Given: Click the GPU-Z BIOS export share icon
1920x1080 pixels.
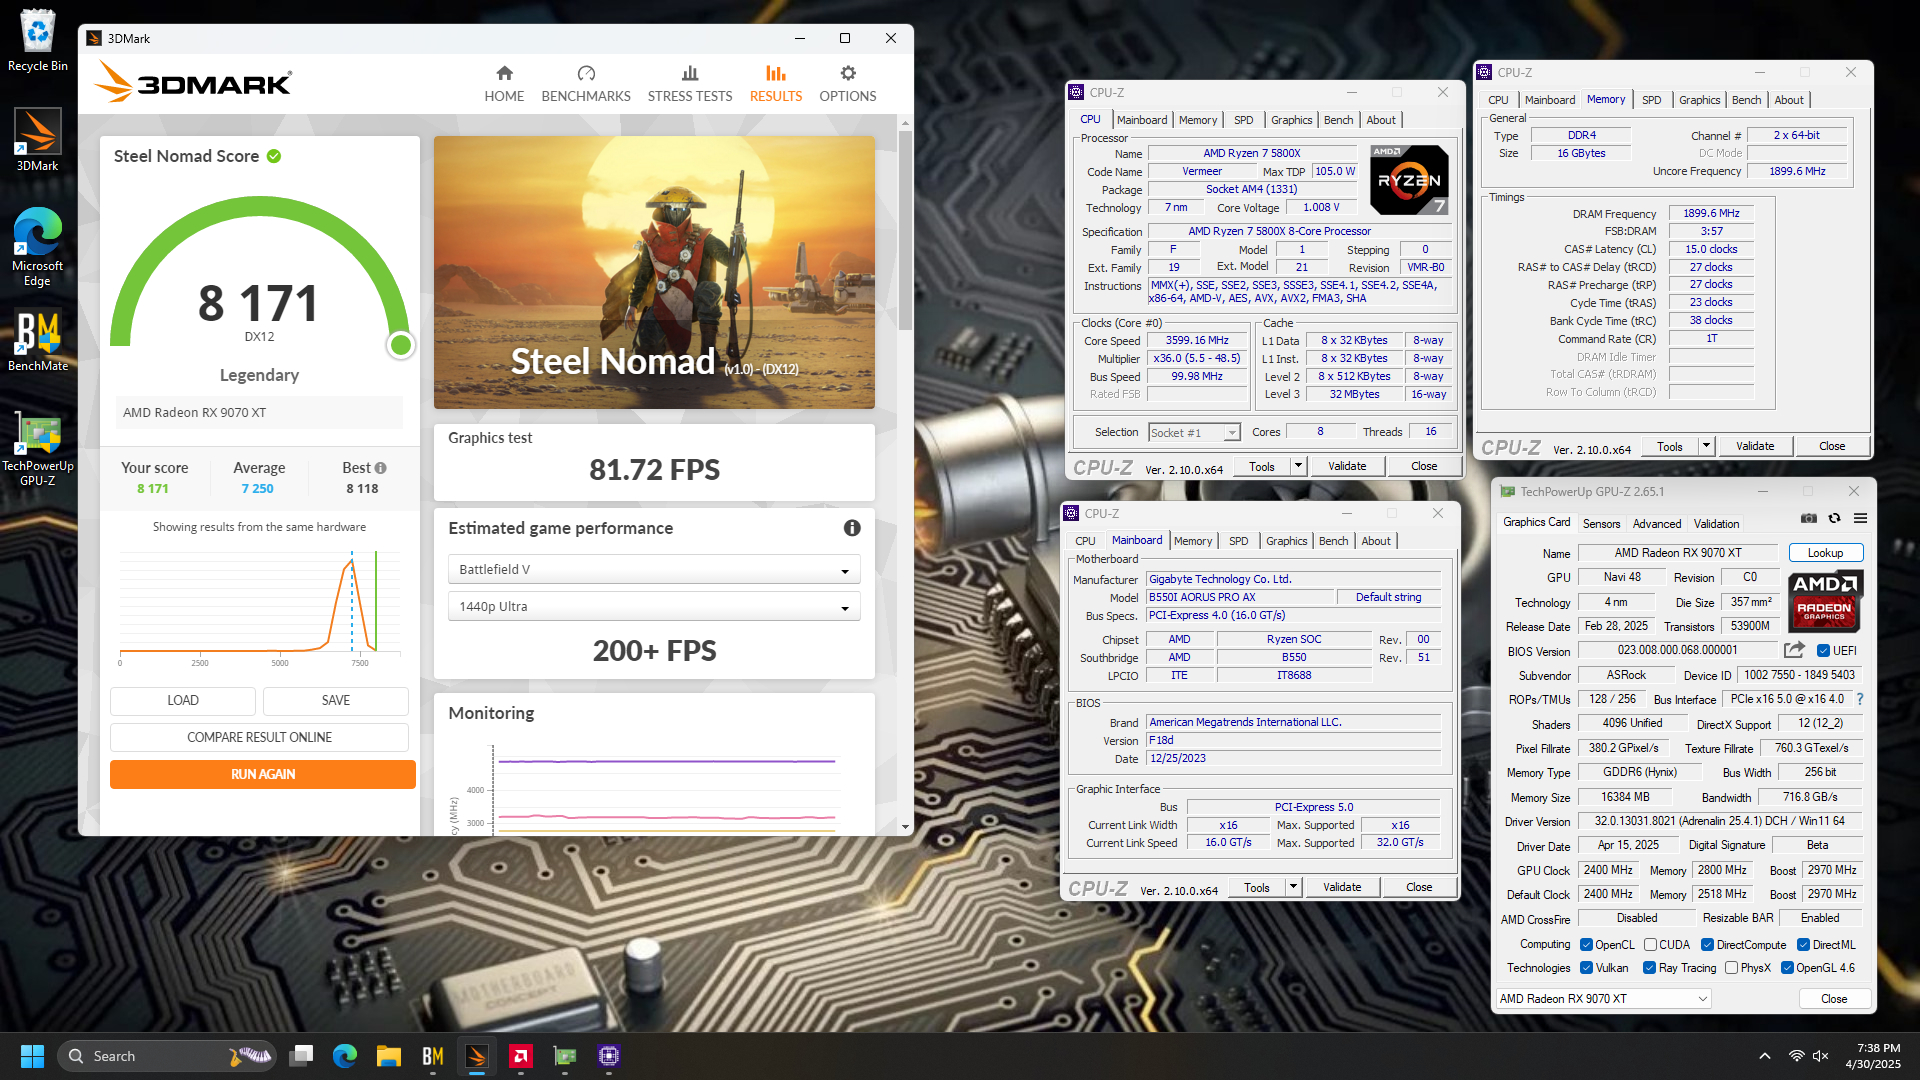Looking at the screenshot, I should [1794, 650].
